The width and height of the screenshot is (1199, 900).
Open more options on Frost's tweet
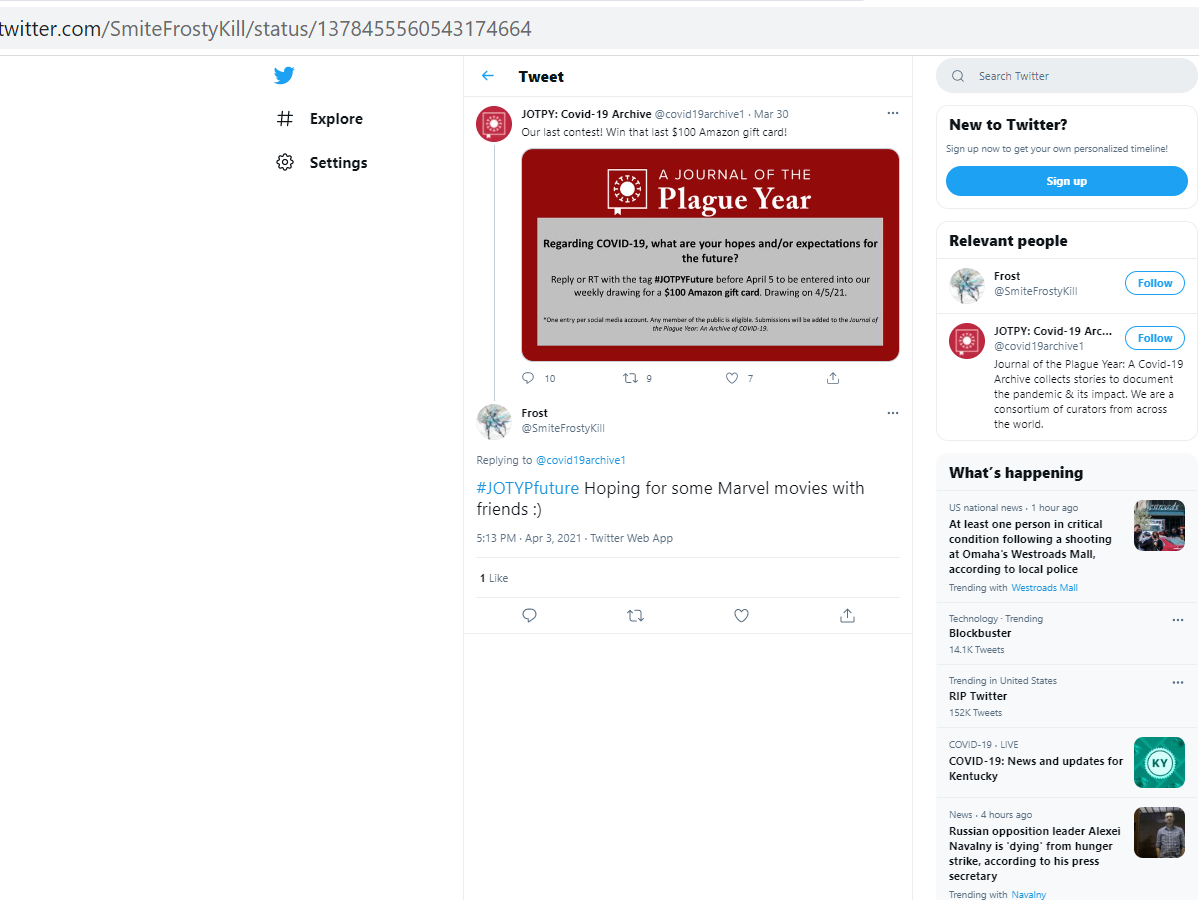(x=893, y=412)
